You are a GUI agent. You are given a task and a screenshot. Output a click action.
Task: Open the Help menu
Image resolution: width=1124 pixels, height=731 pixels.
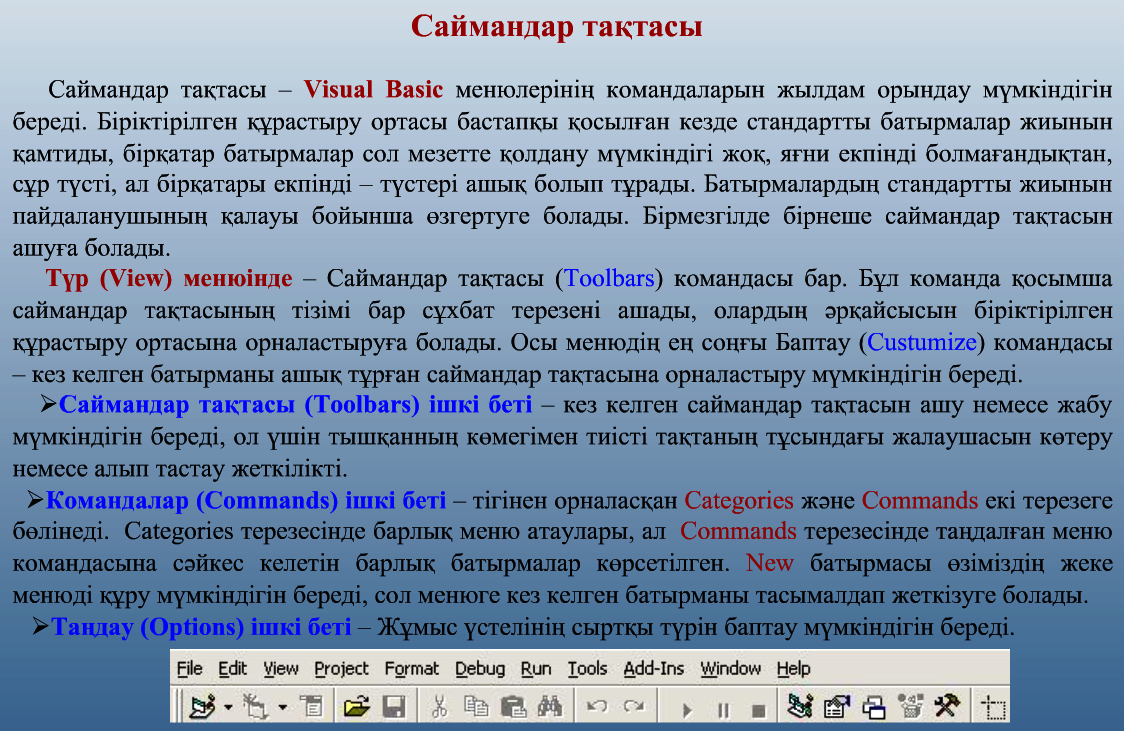pos(793,669)
